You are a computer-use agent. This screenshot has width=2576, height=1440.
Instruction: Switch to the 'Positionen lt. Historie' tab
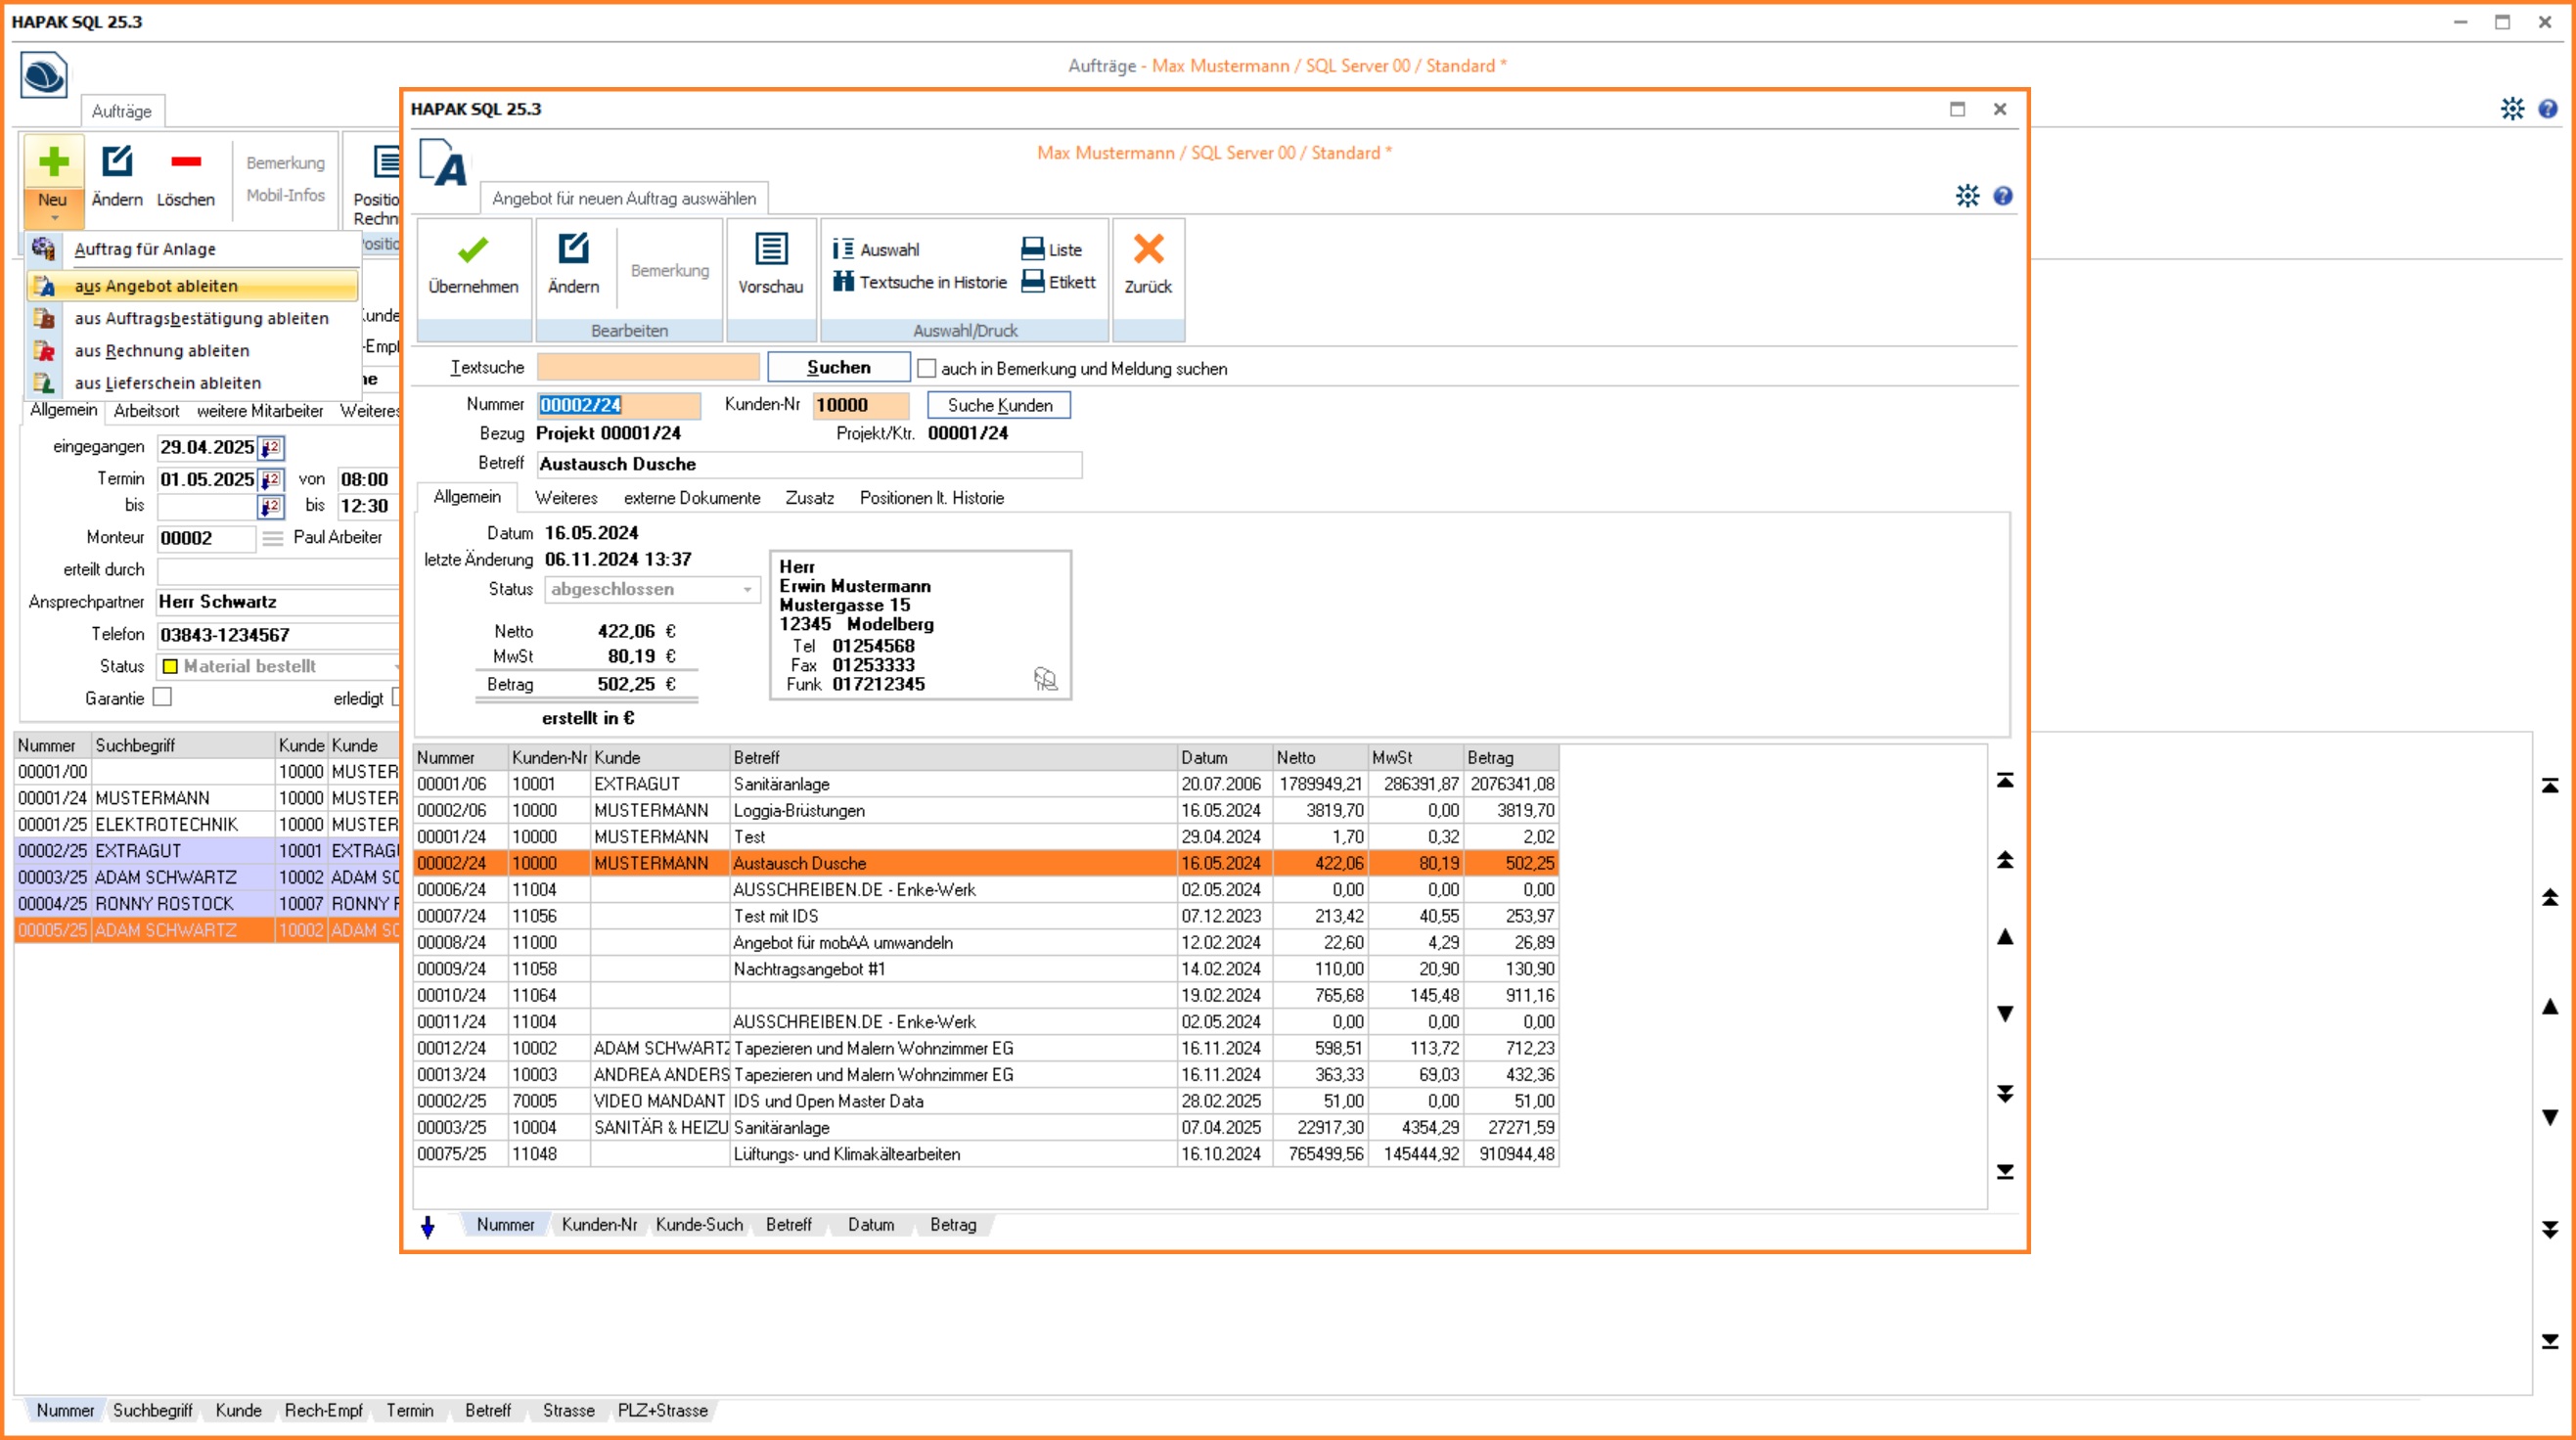pyautogui.click(x=931, y=498)
